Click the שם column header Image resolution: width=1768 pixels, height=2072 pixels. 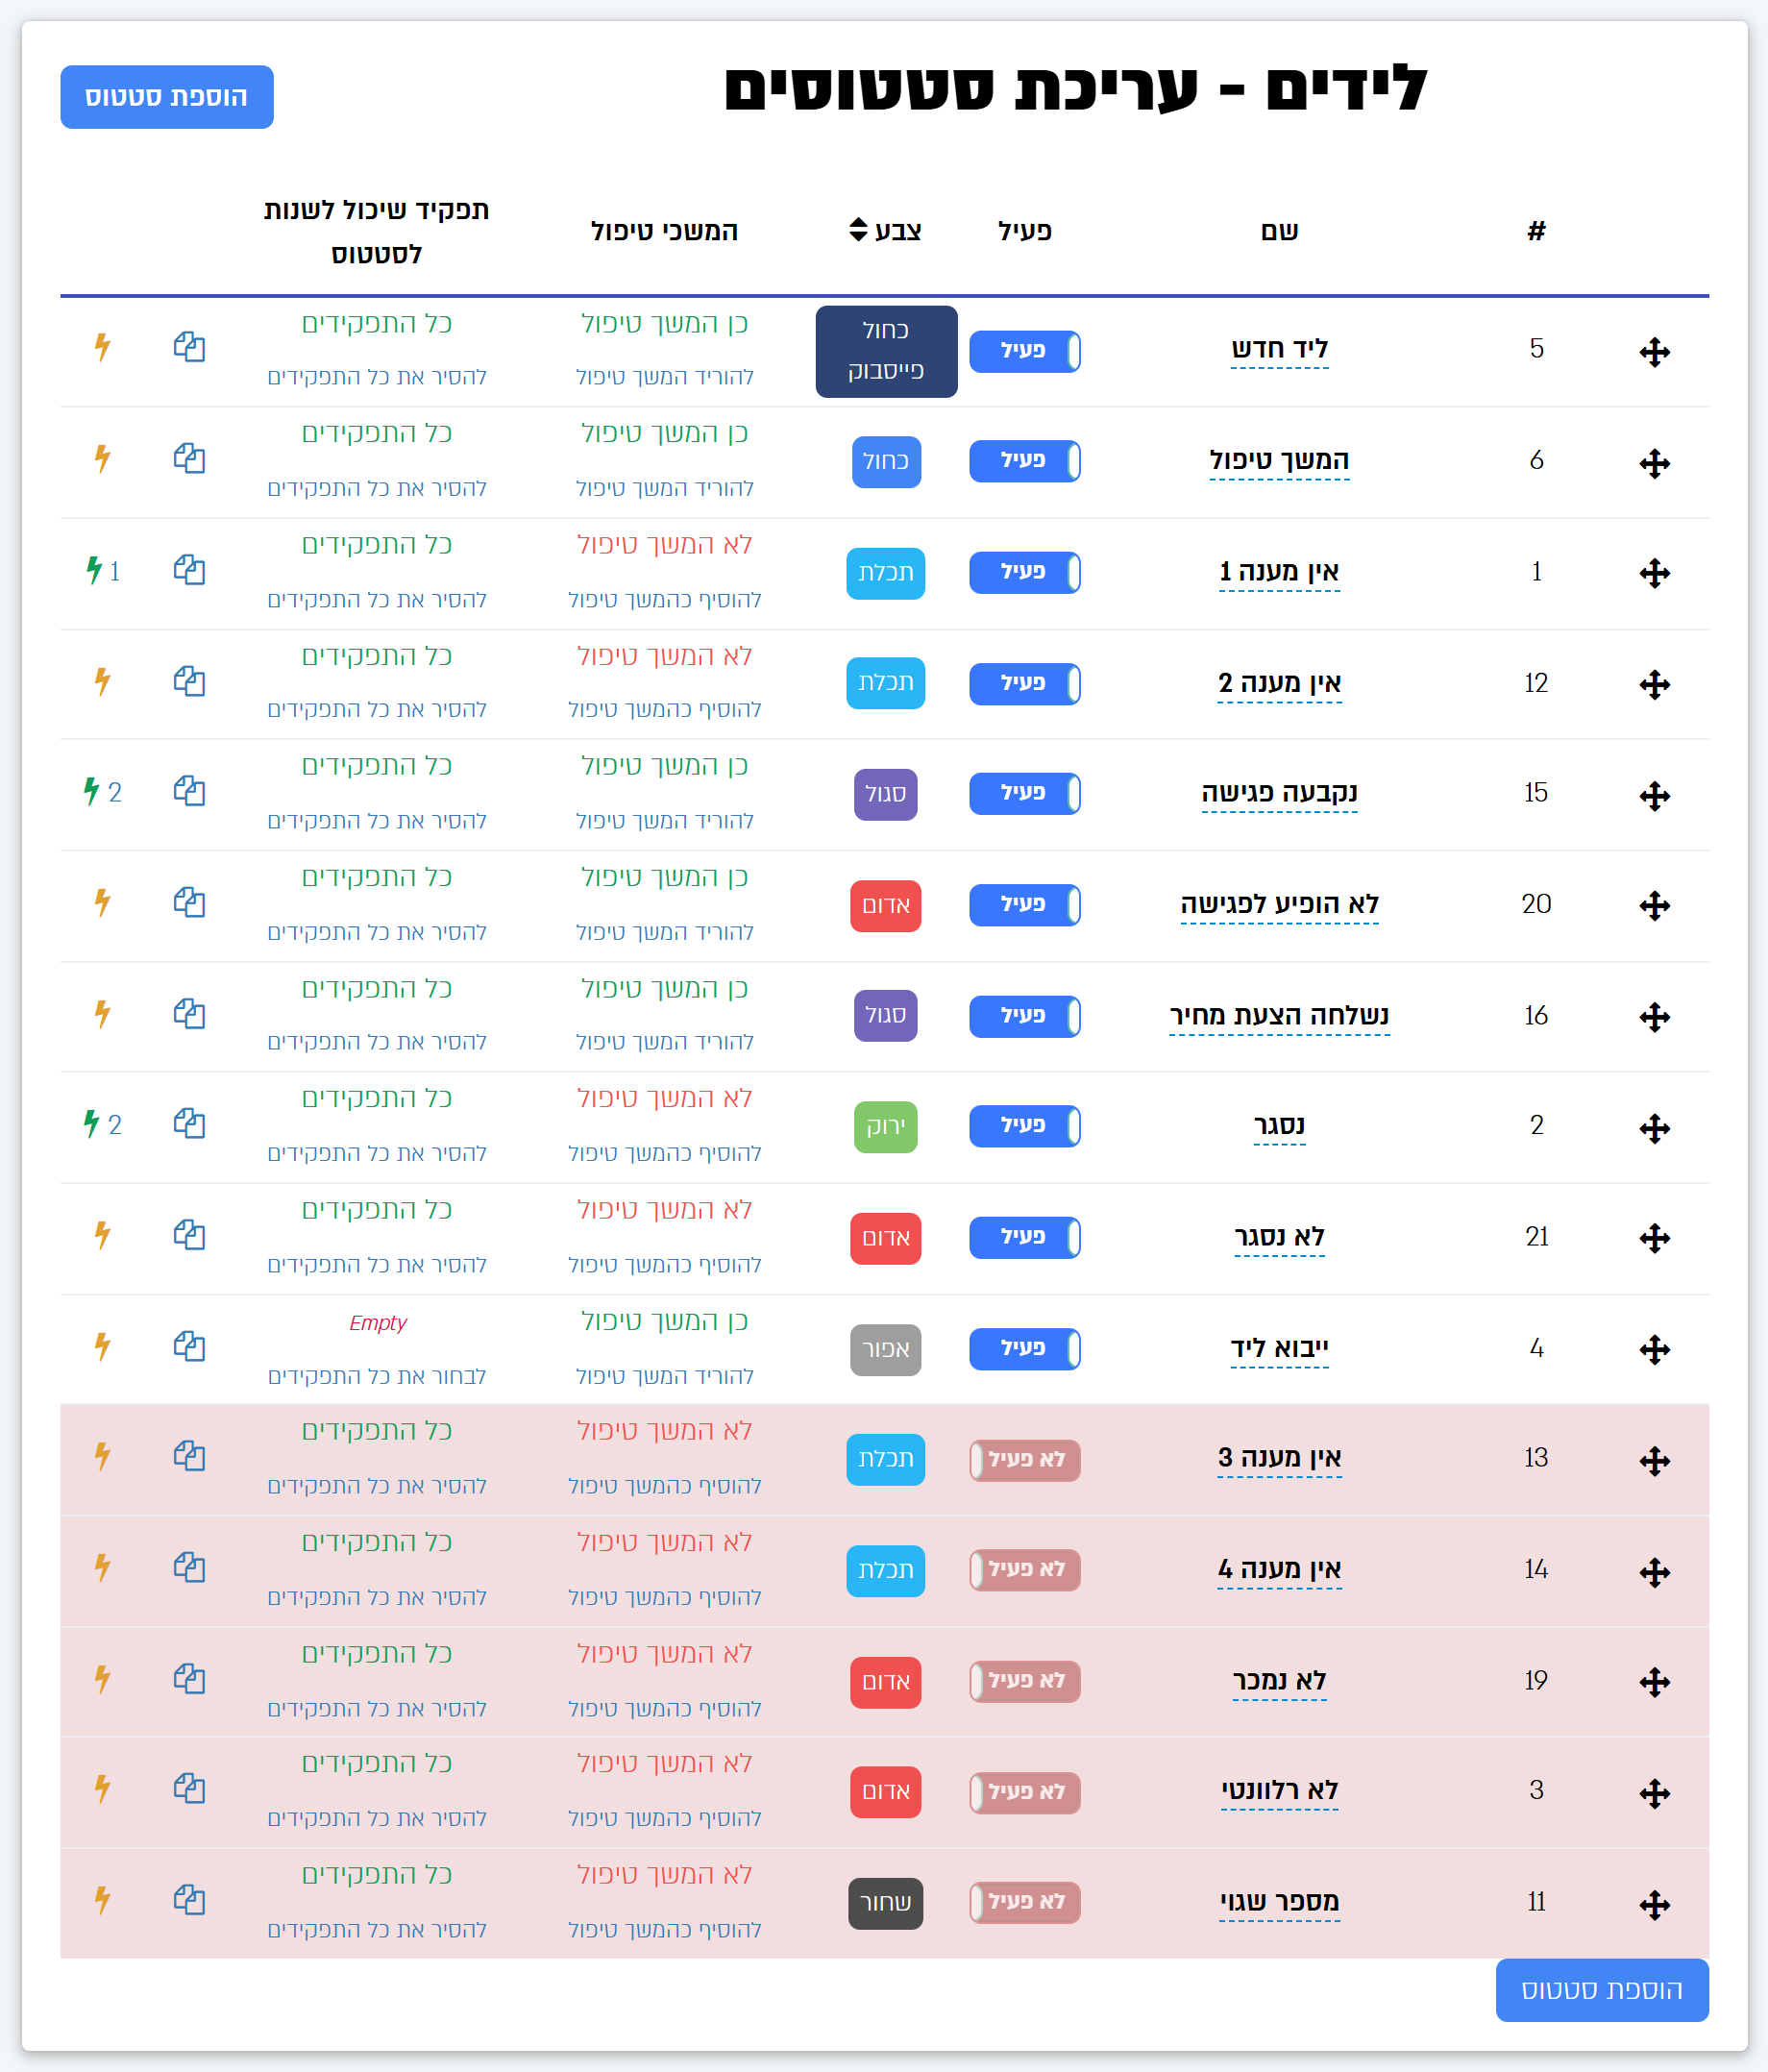(1279, 231)
